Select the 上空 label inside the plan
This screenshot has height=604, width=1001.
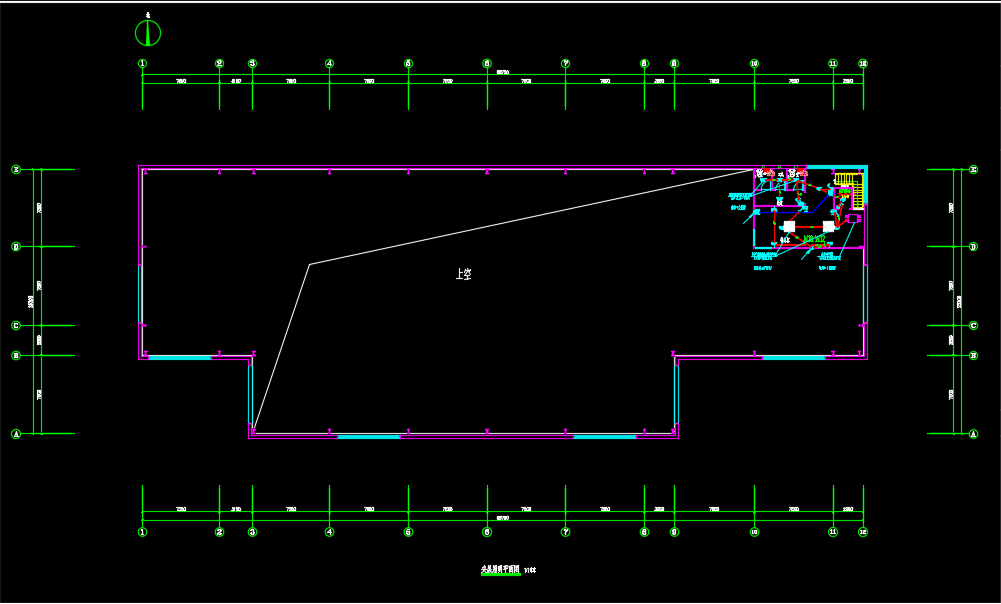coord(463,274)
